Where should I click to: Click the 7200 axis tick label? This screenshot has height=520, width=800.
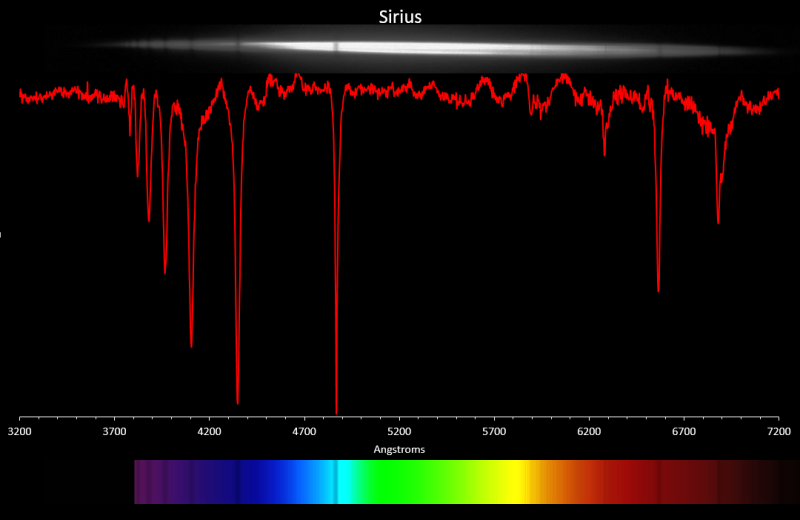click(x=778, y=432)
